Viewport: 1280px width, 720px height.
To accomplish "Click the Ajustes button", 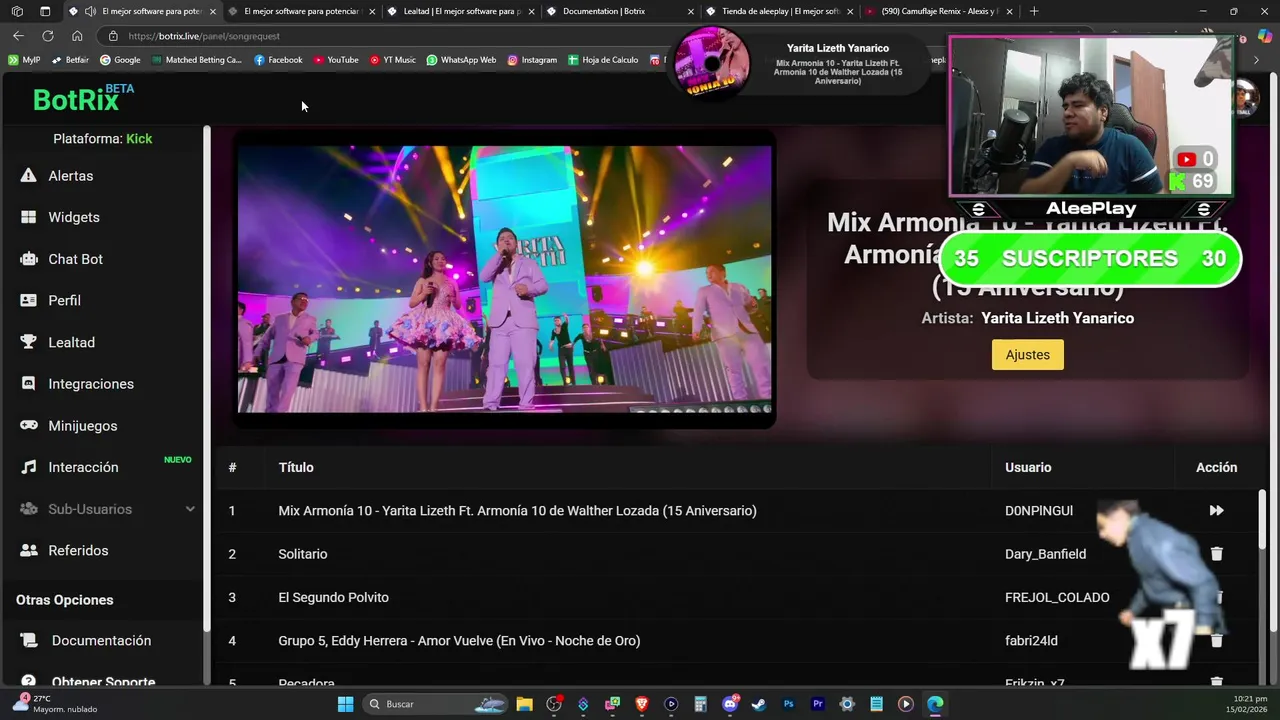I will pyautogui.click(x=1027, y=355).
